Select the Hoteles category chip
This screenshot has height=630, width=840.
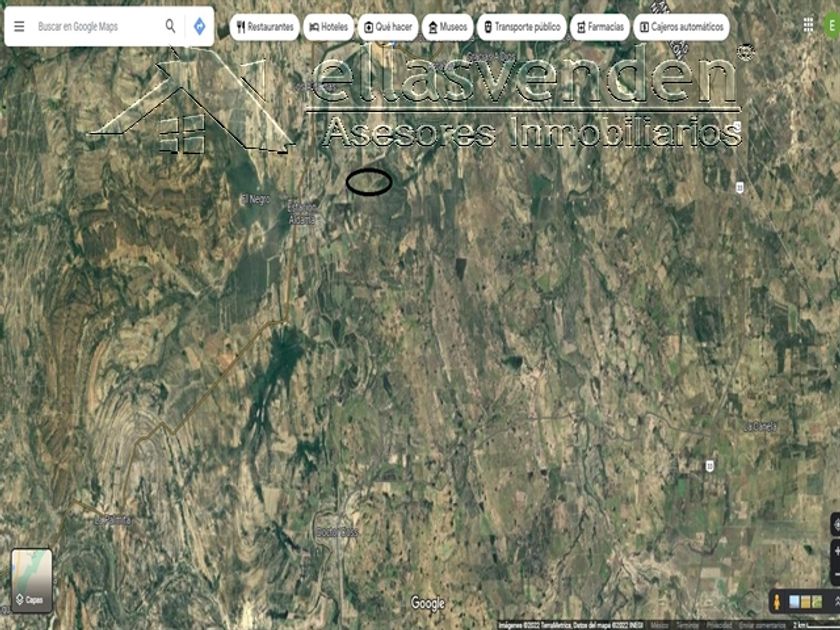pyautogui.click(x=328, y=27)
